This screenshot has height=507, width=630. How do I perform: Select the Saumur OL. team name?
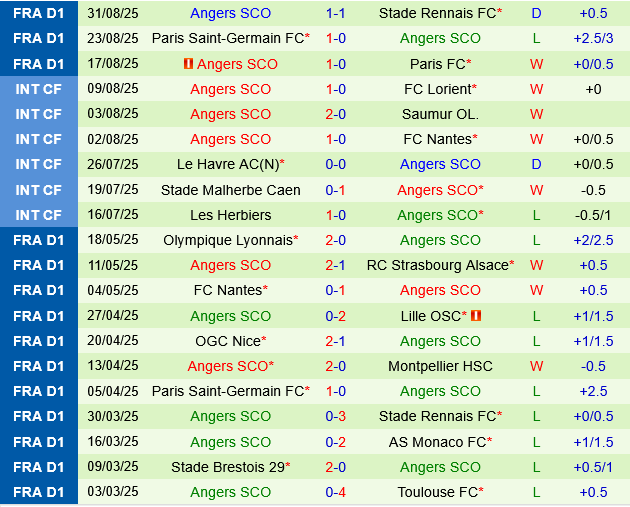coord(440,114)
